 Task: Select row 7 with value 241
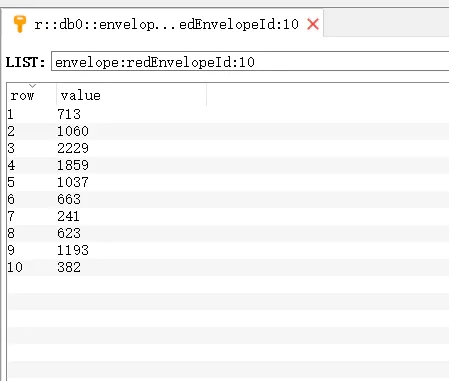pos(228,216)
